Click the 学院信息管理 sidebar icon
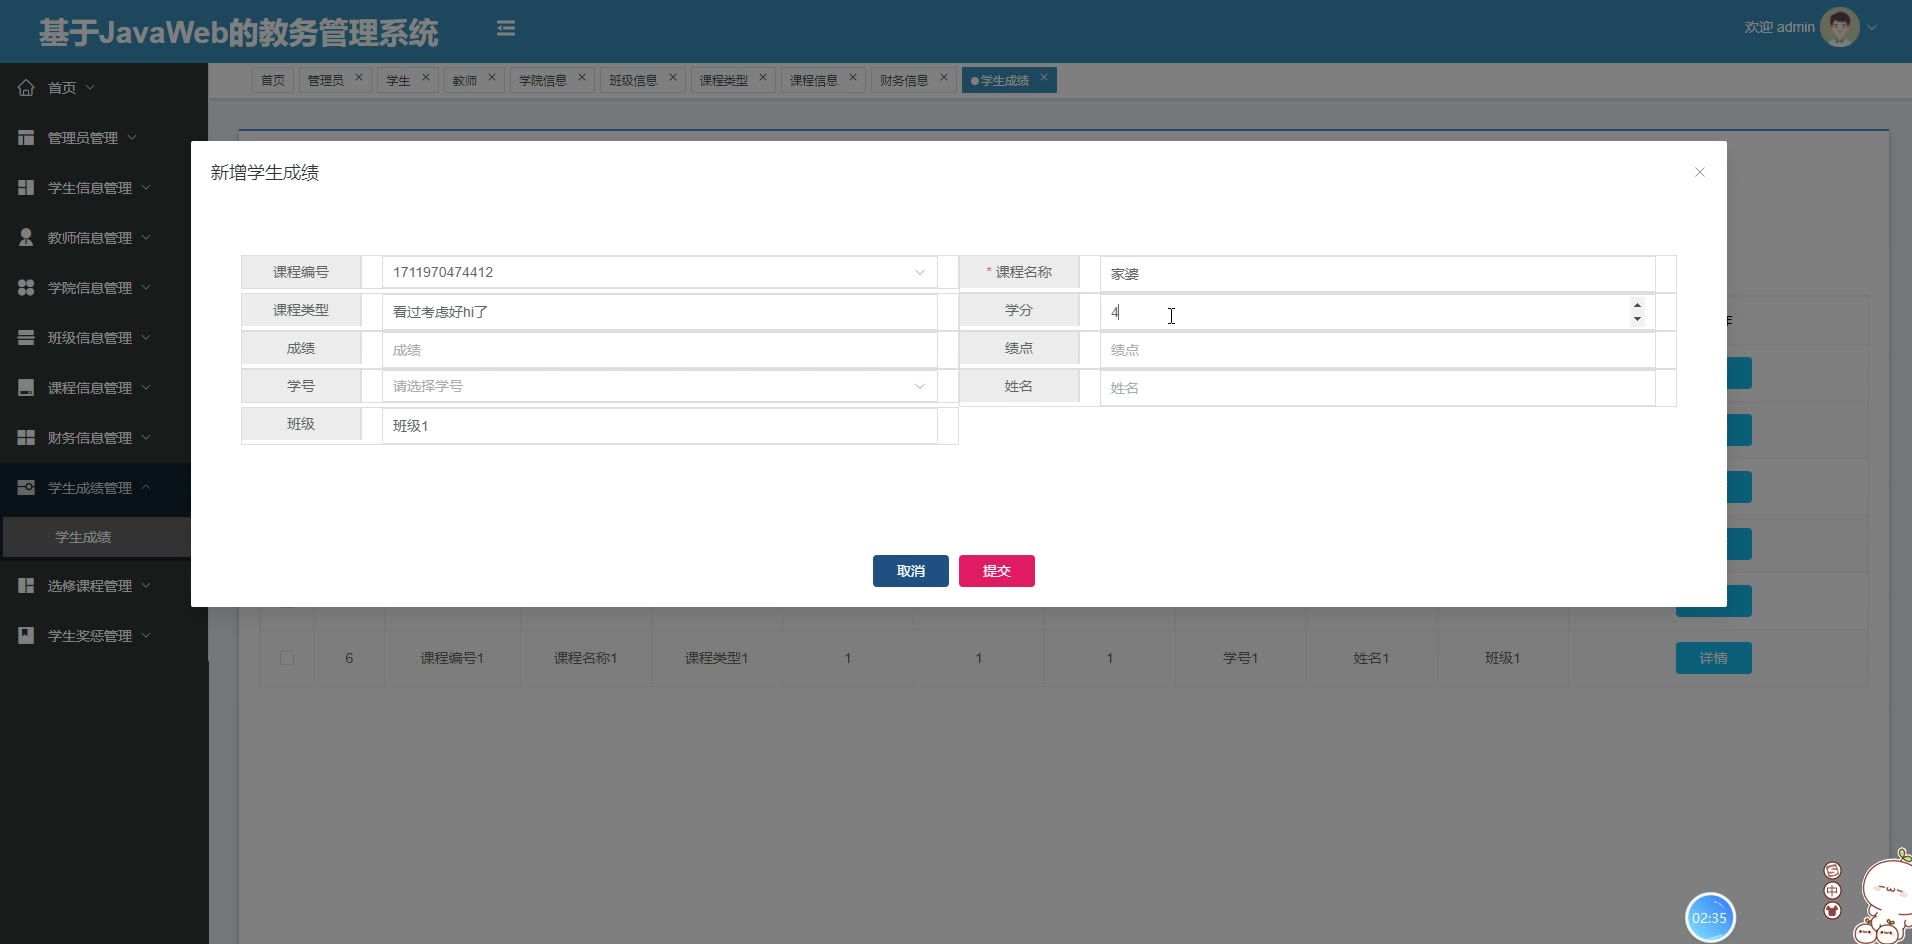This screenshot has width=1912, height=944. tap(26, 288)
